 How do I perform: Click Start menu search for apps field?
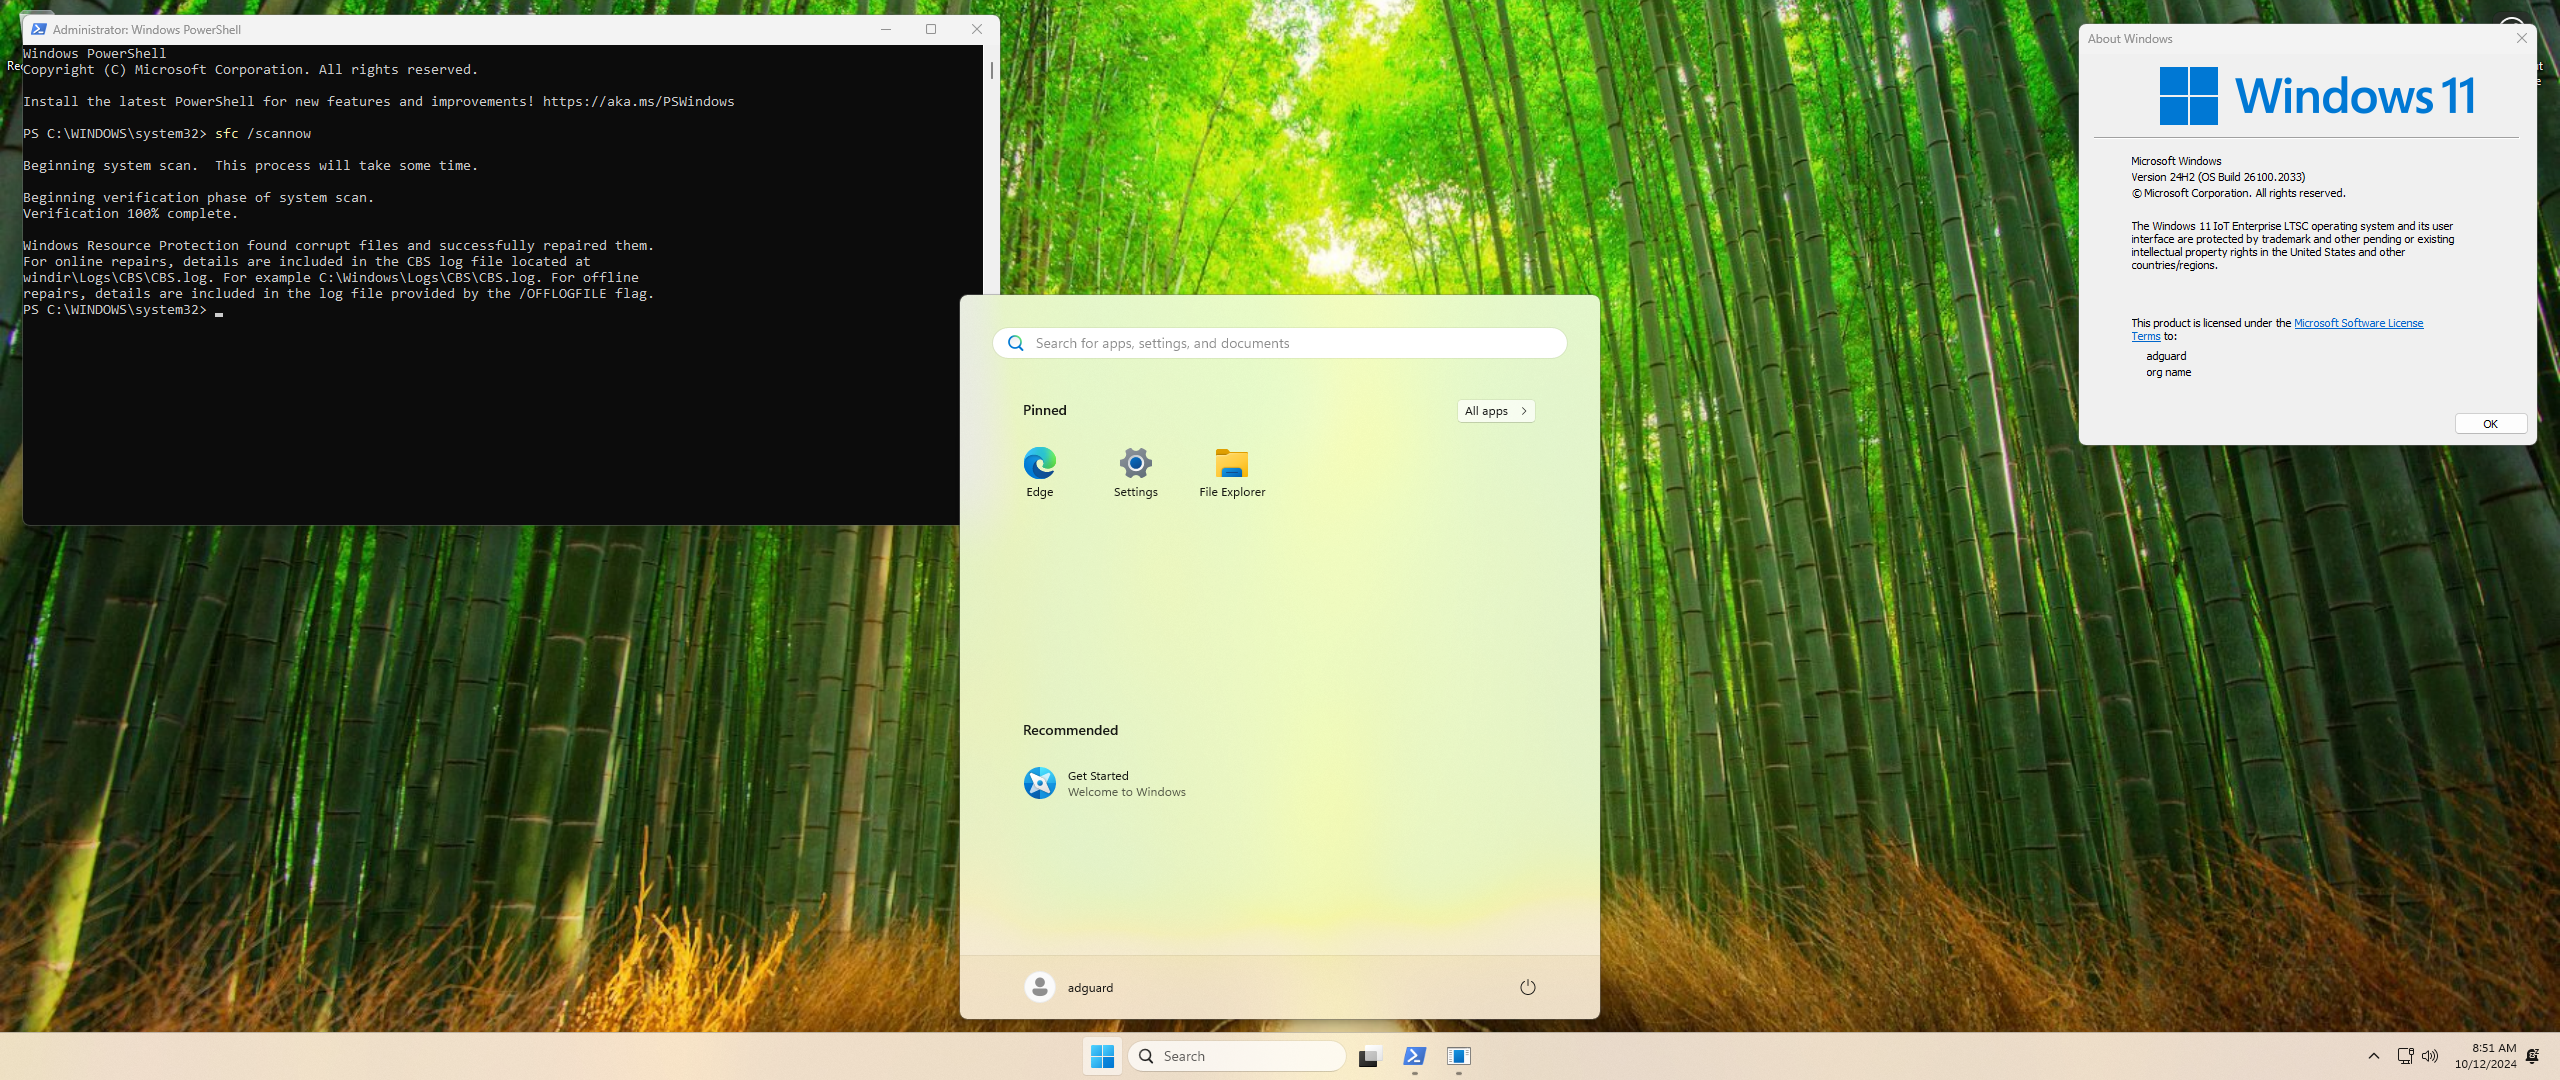pyautogui.click(x=1280, y=343)
